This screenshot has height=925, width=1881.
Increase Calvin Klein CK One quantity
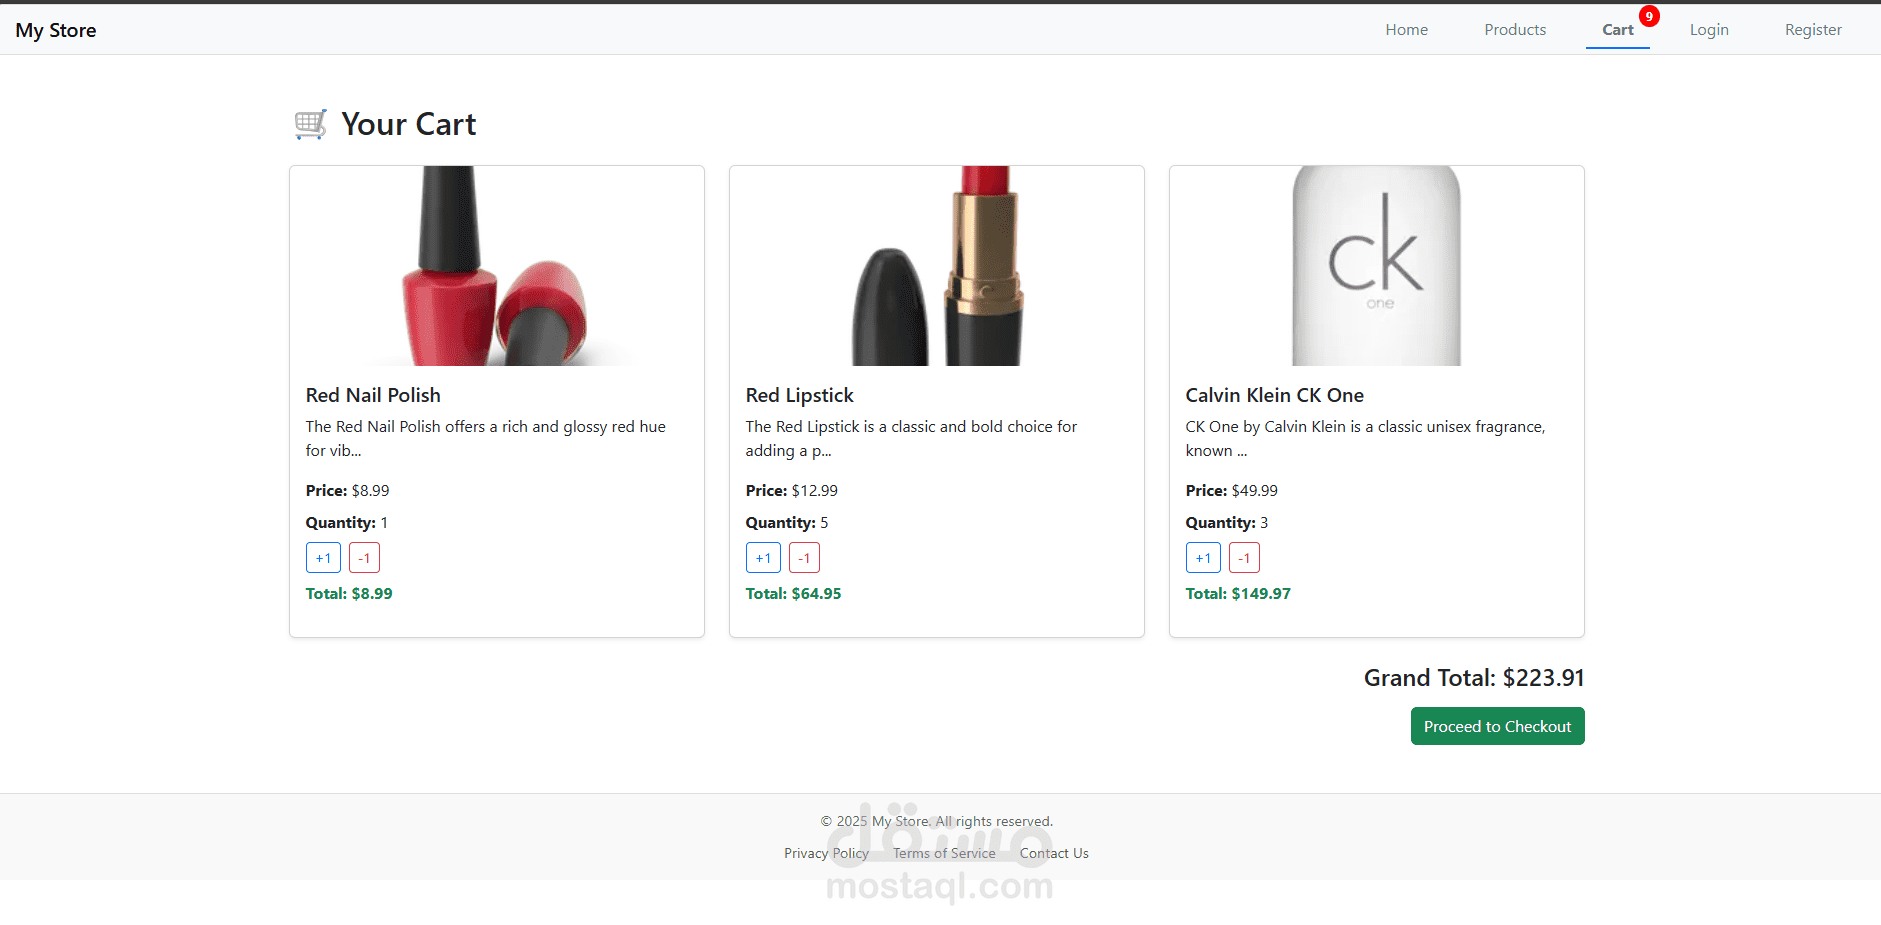click(x=1203, y=558)
